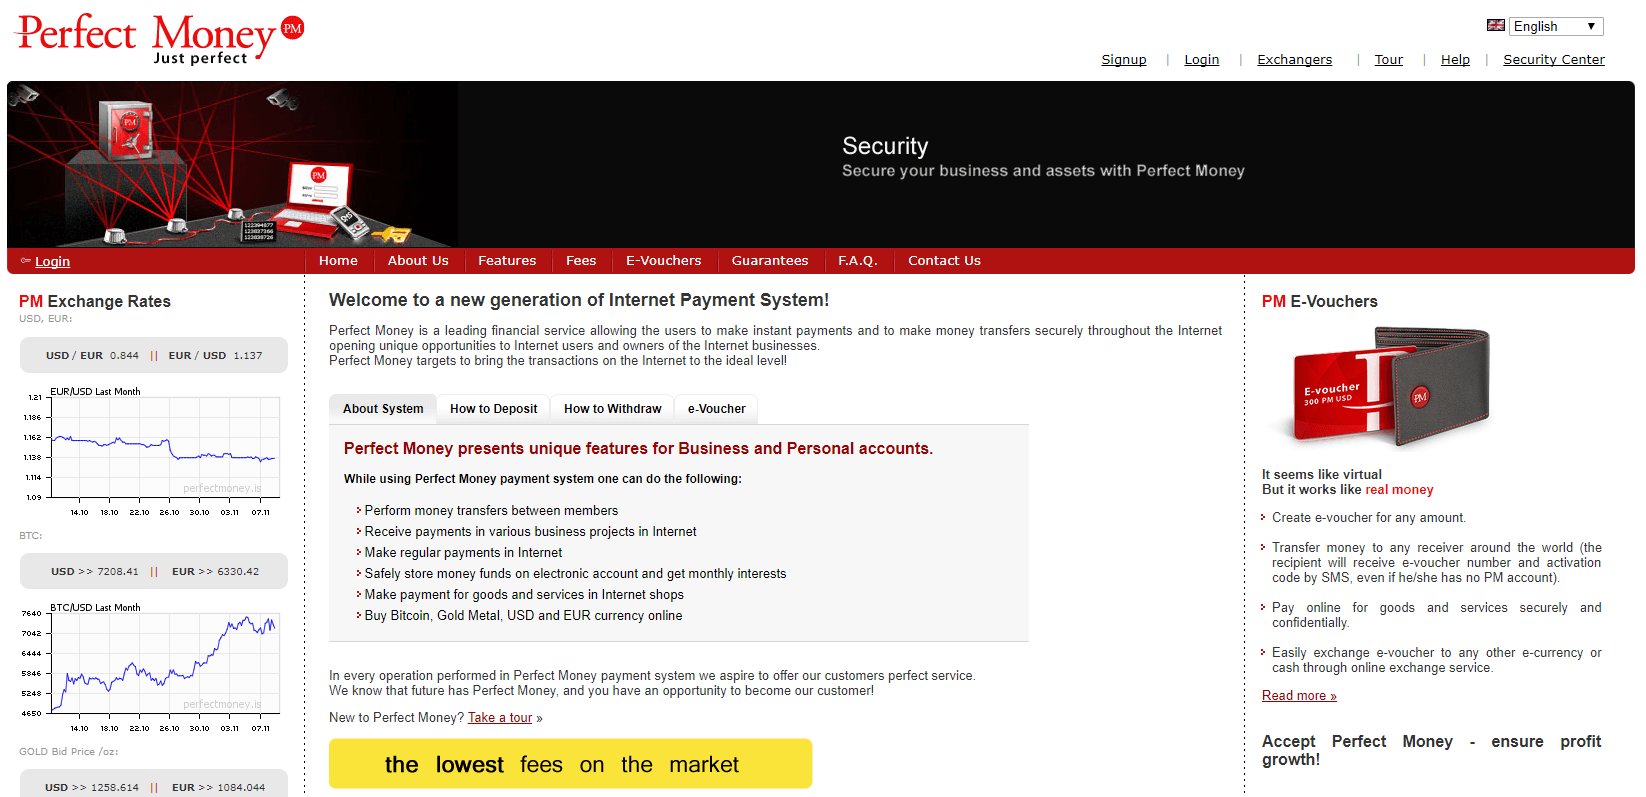
Task: Click the gold USD 1258.614 rate
Action: 92,788
